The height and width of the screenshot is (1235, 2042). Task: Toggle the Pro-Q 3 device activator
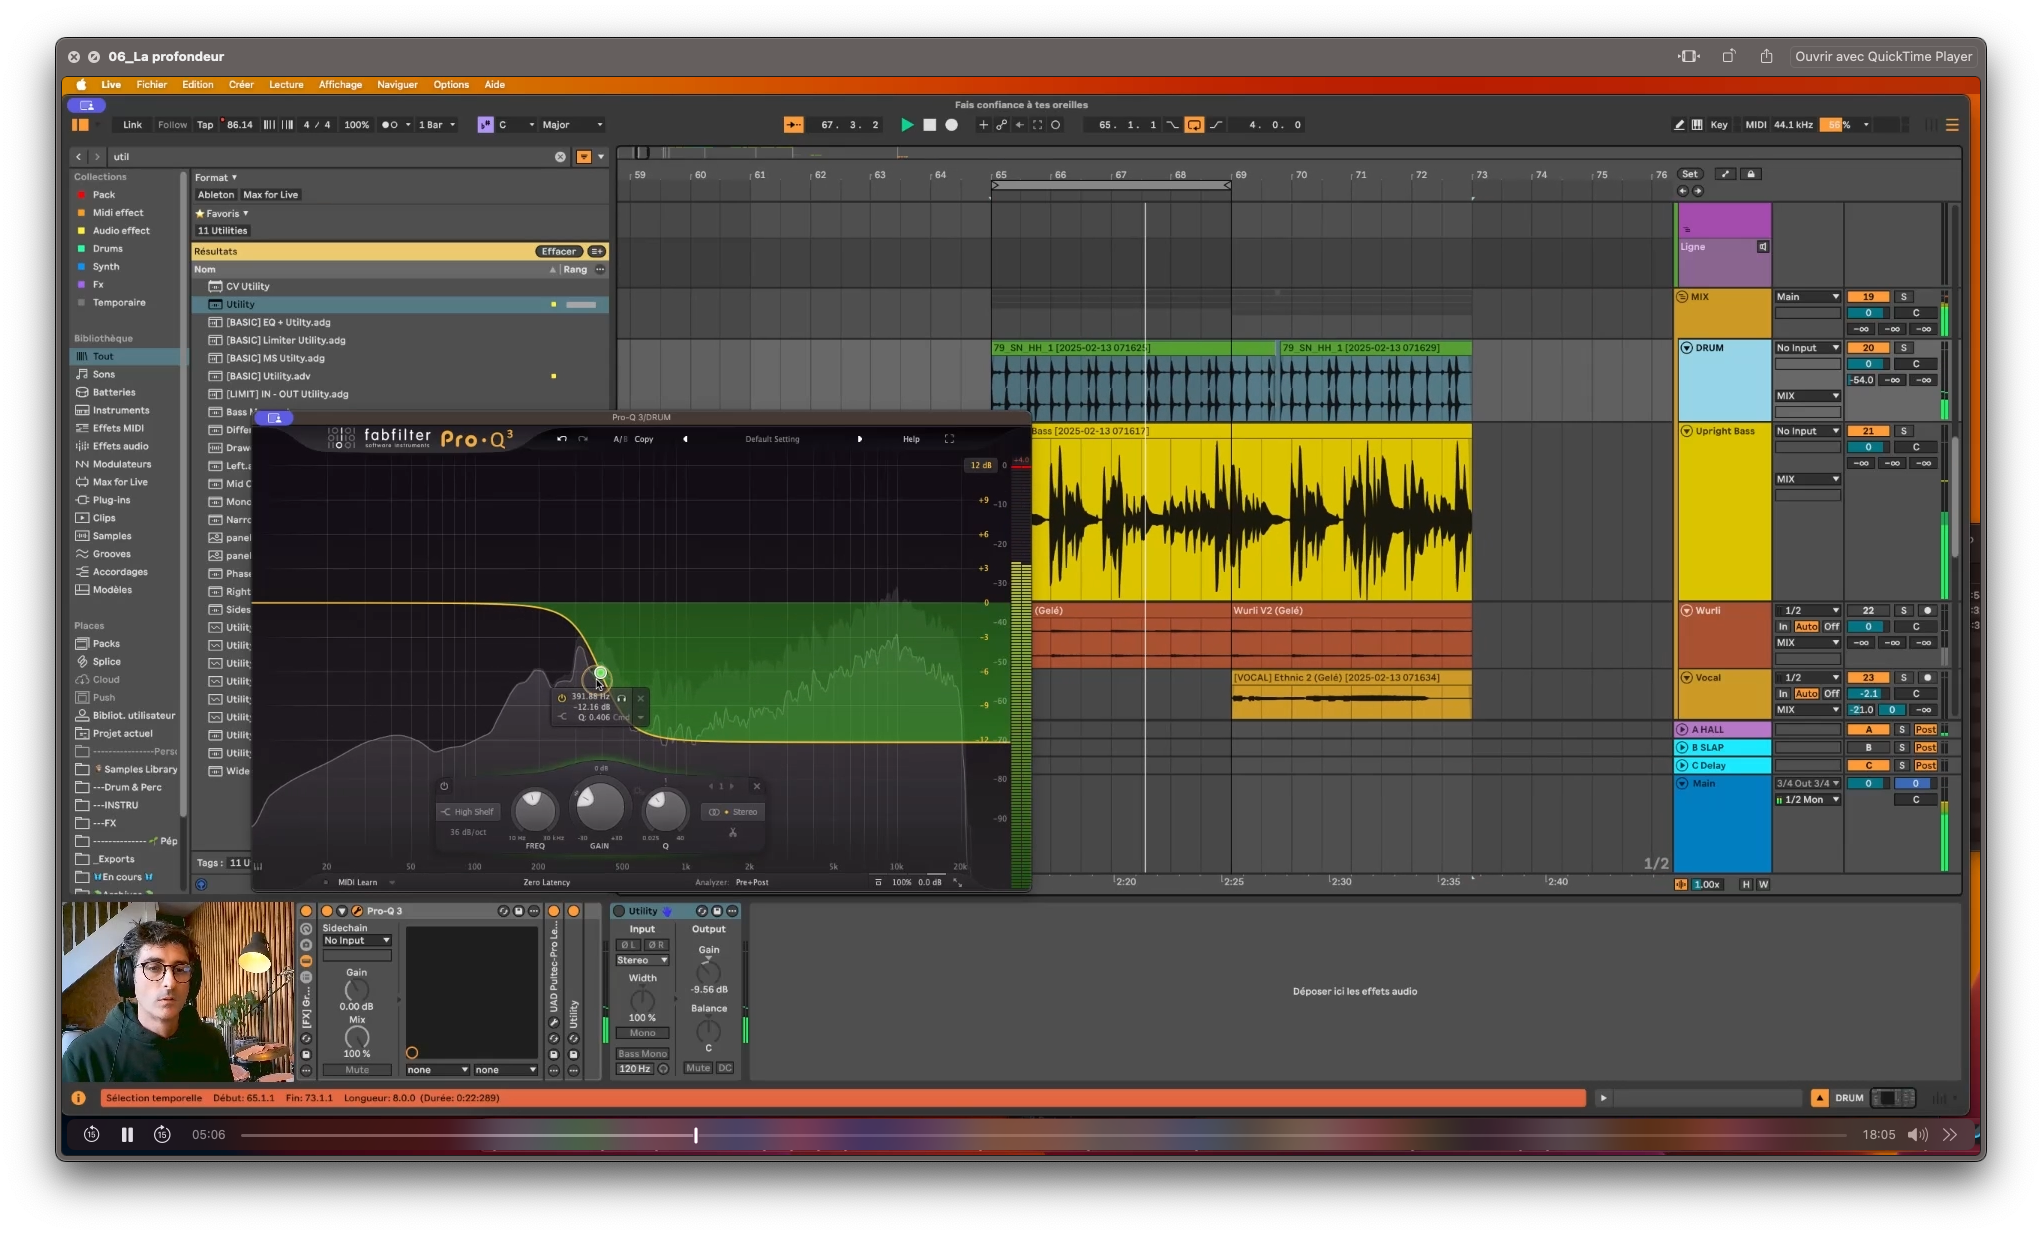tap(327, 911)
